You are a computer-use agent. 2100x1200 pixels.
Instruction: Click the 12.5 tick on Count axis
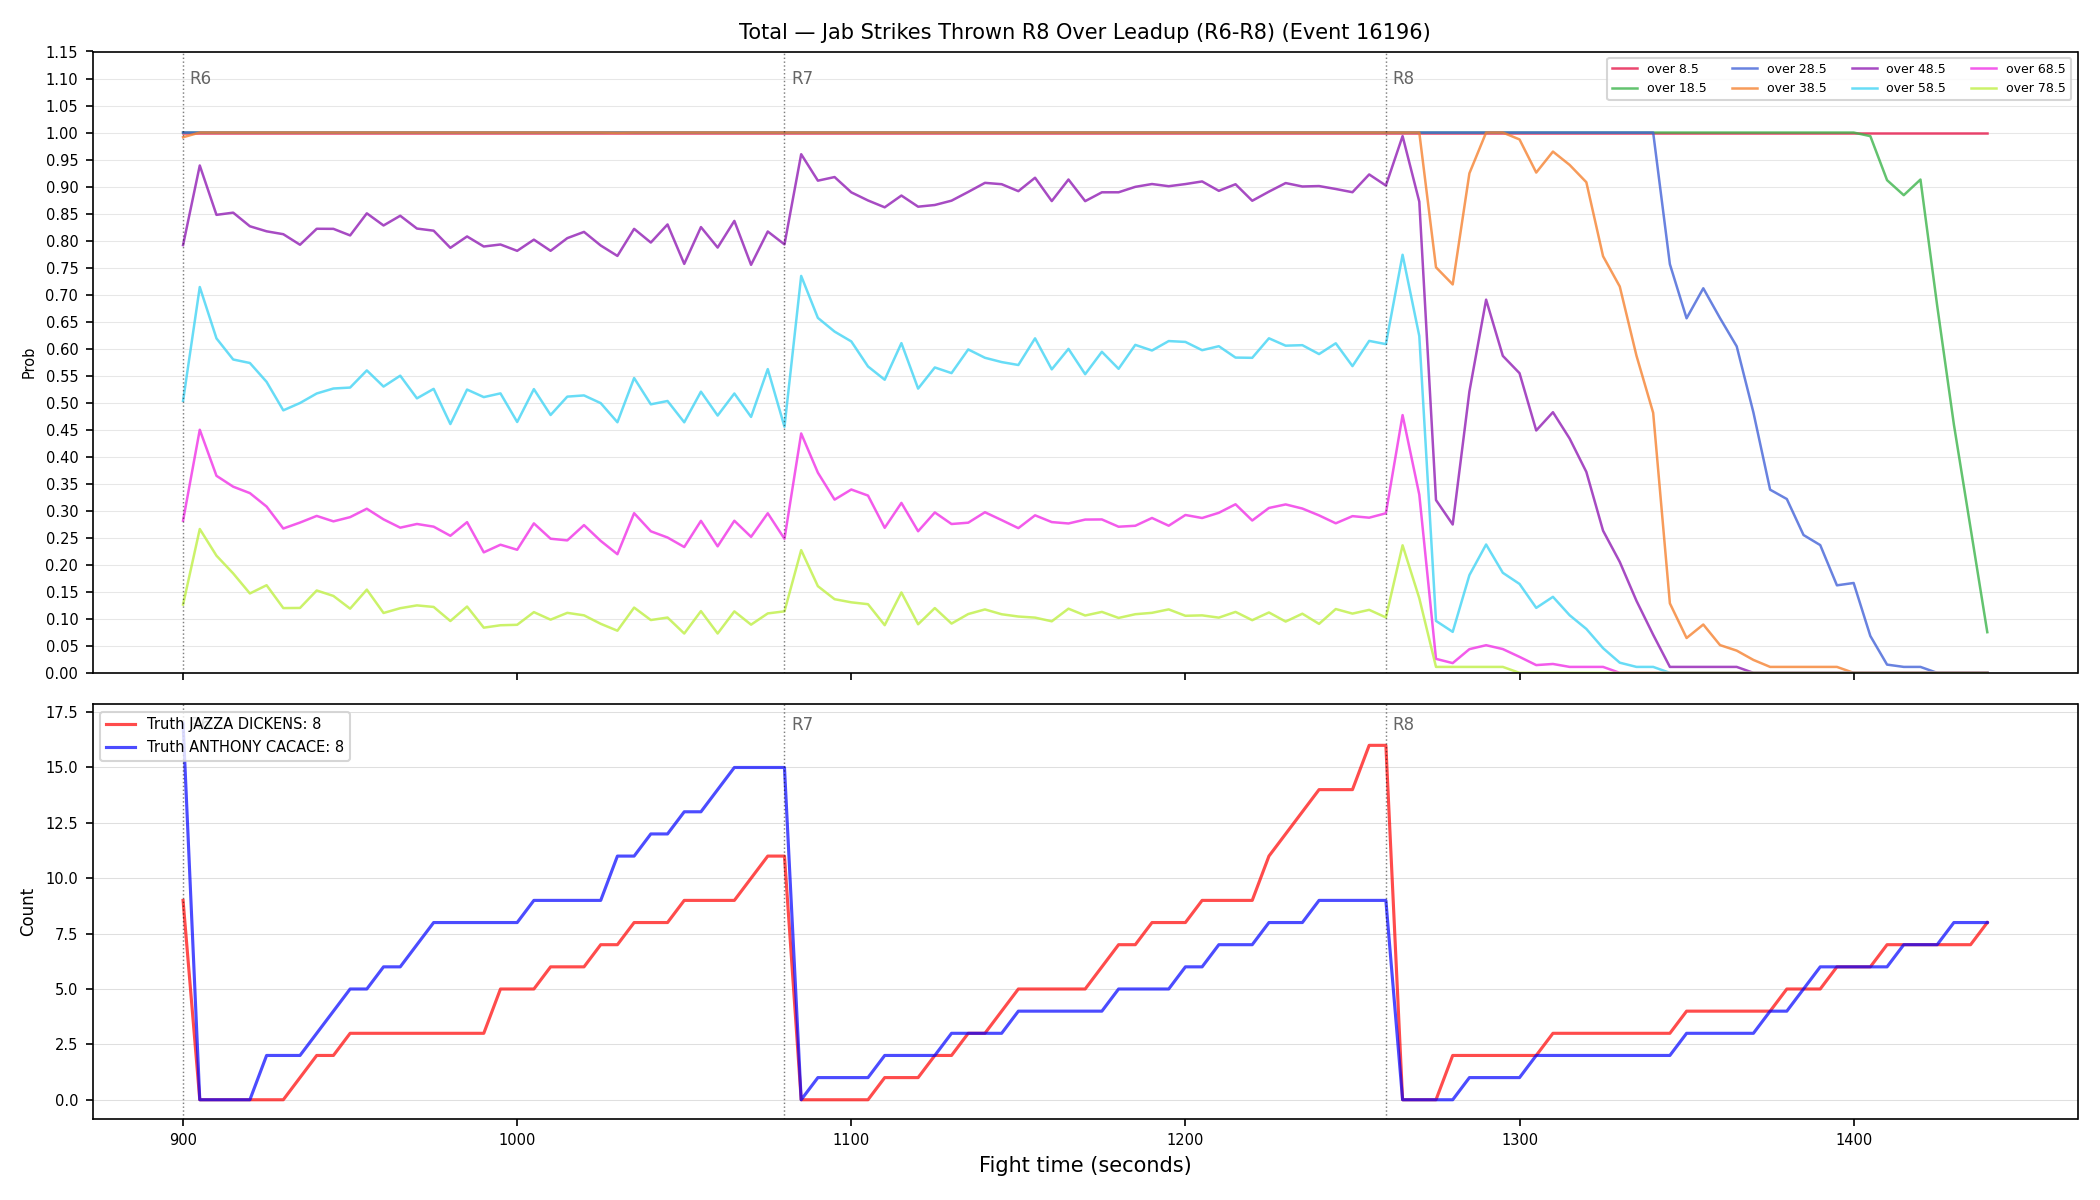(62, 823)
